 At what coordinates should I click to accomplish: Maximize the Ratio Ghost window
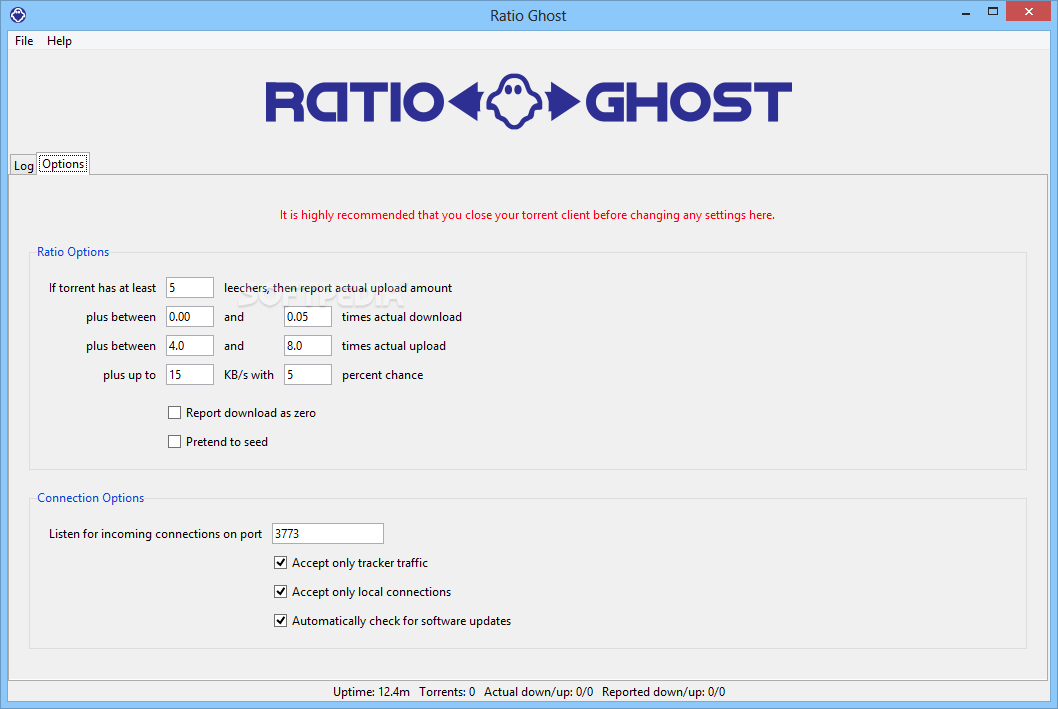[x=993, y=11]
